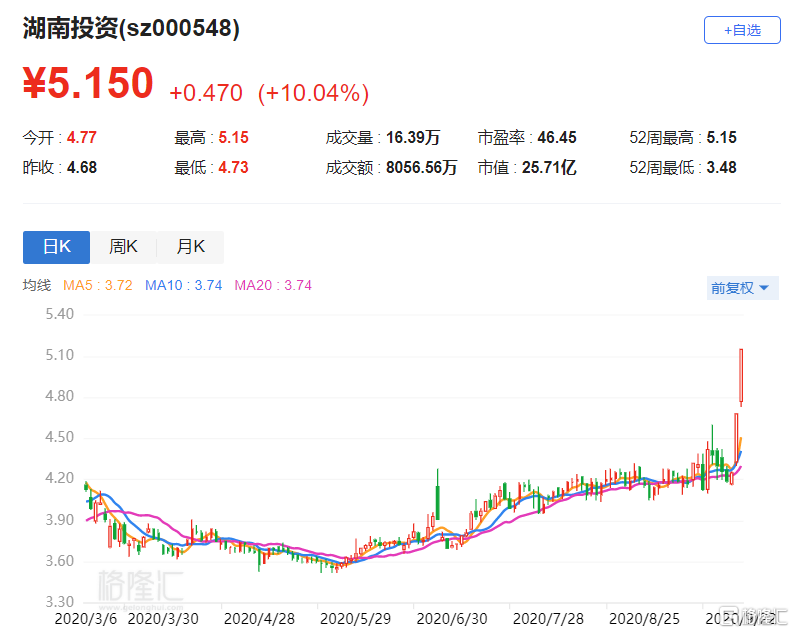The height and width of the screenshot is (633, 794).
Task: Click price change +0.470
Action: click(x=206, y=93)
